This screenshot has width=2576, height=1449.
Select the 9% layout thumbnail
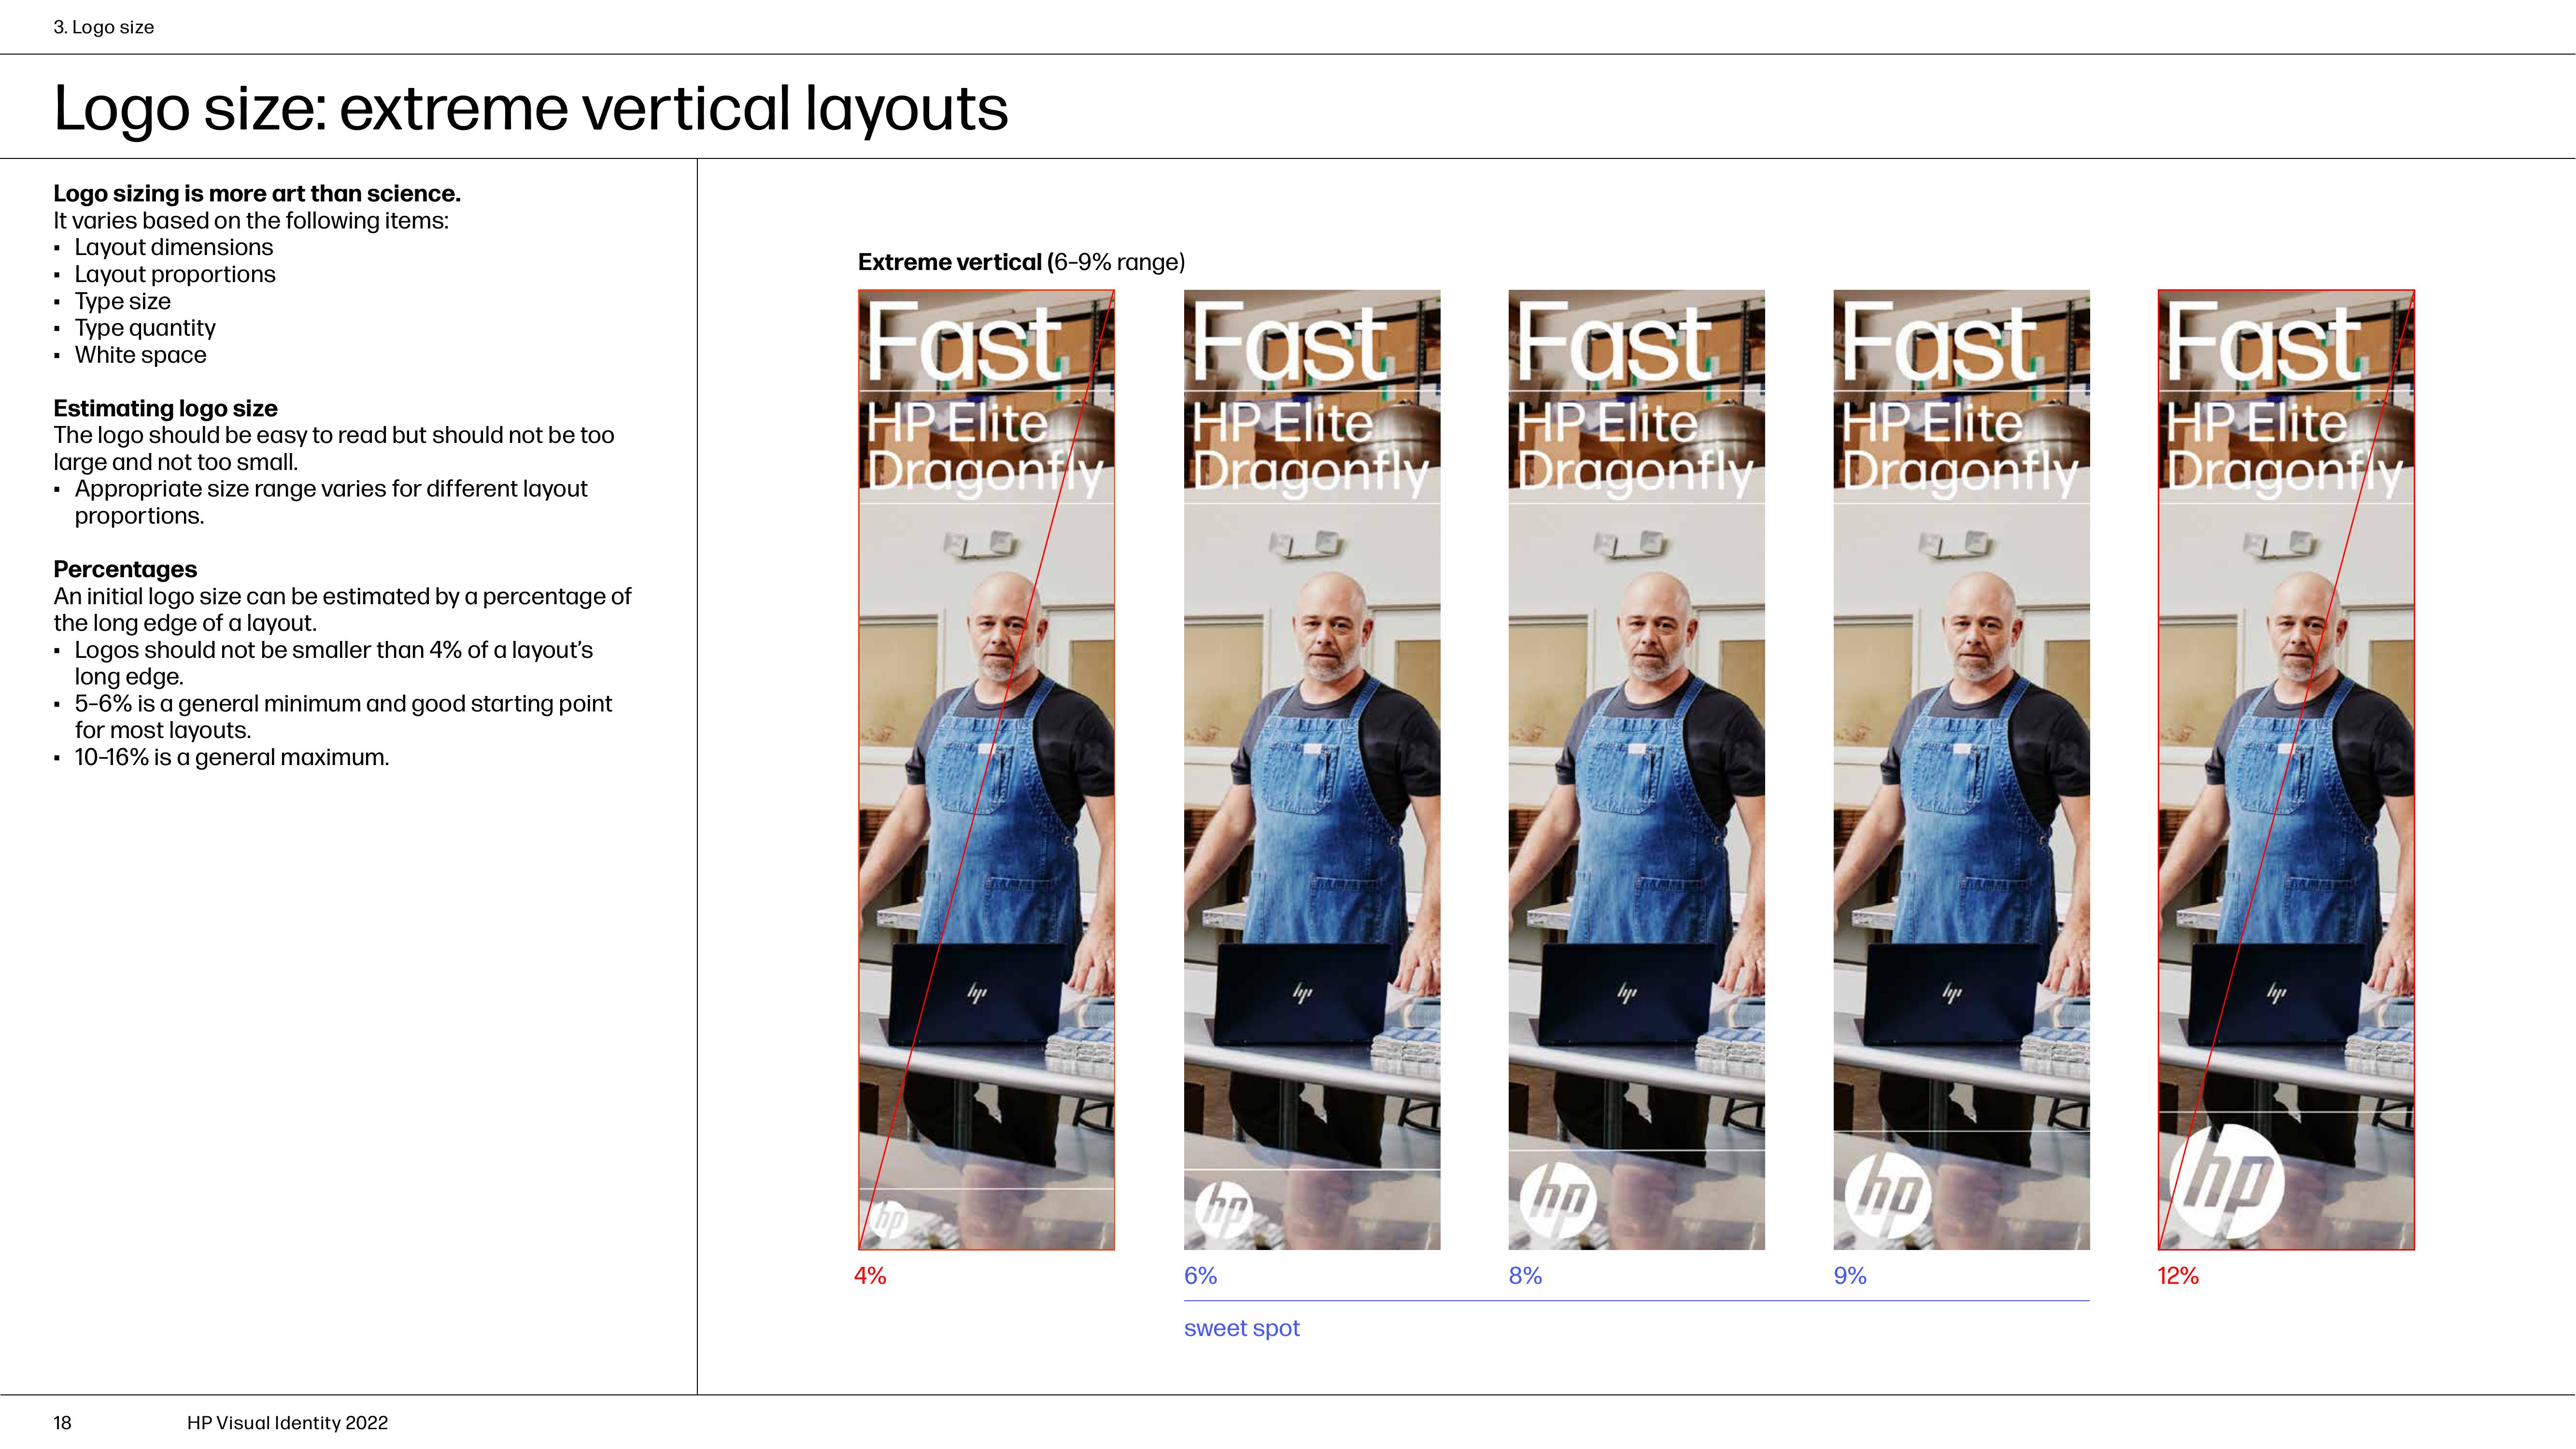1961,770
